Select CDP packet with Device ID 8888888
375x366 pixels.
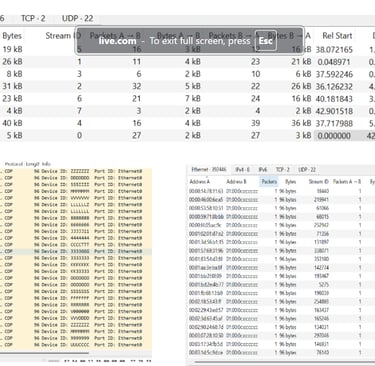[76, 218]
